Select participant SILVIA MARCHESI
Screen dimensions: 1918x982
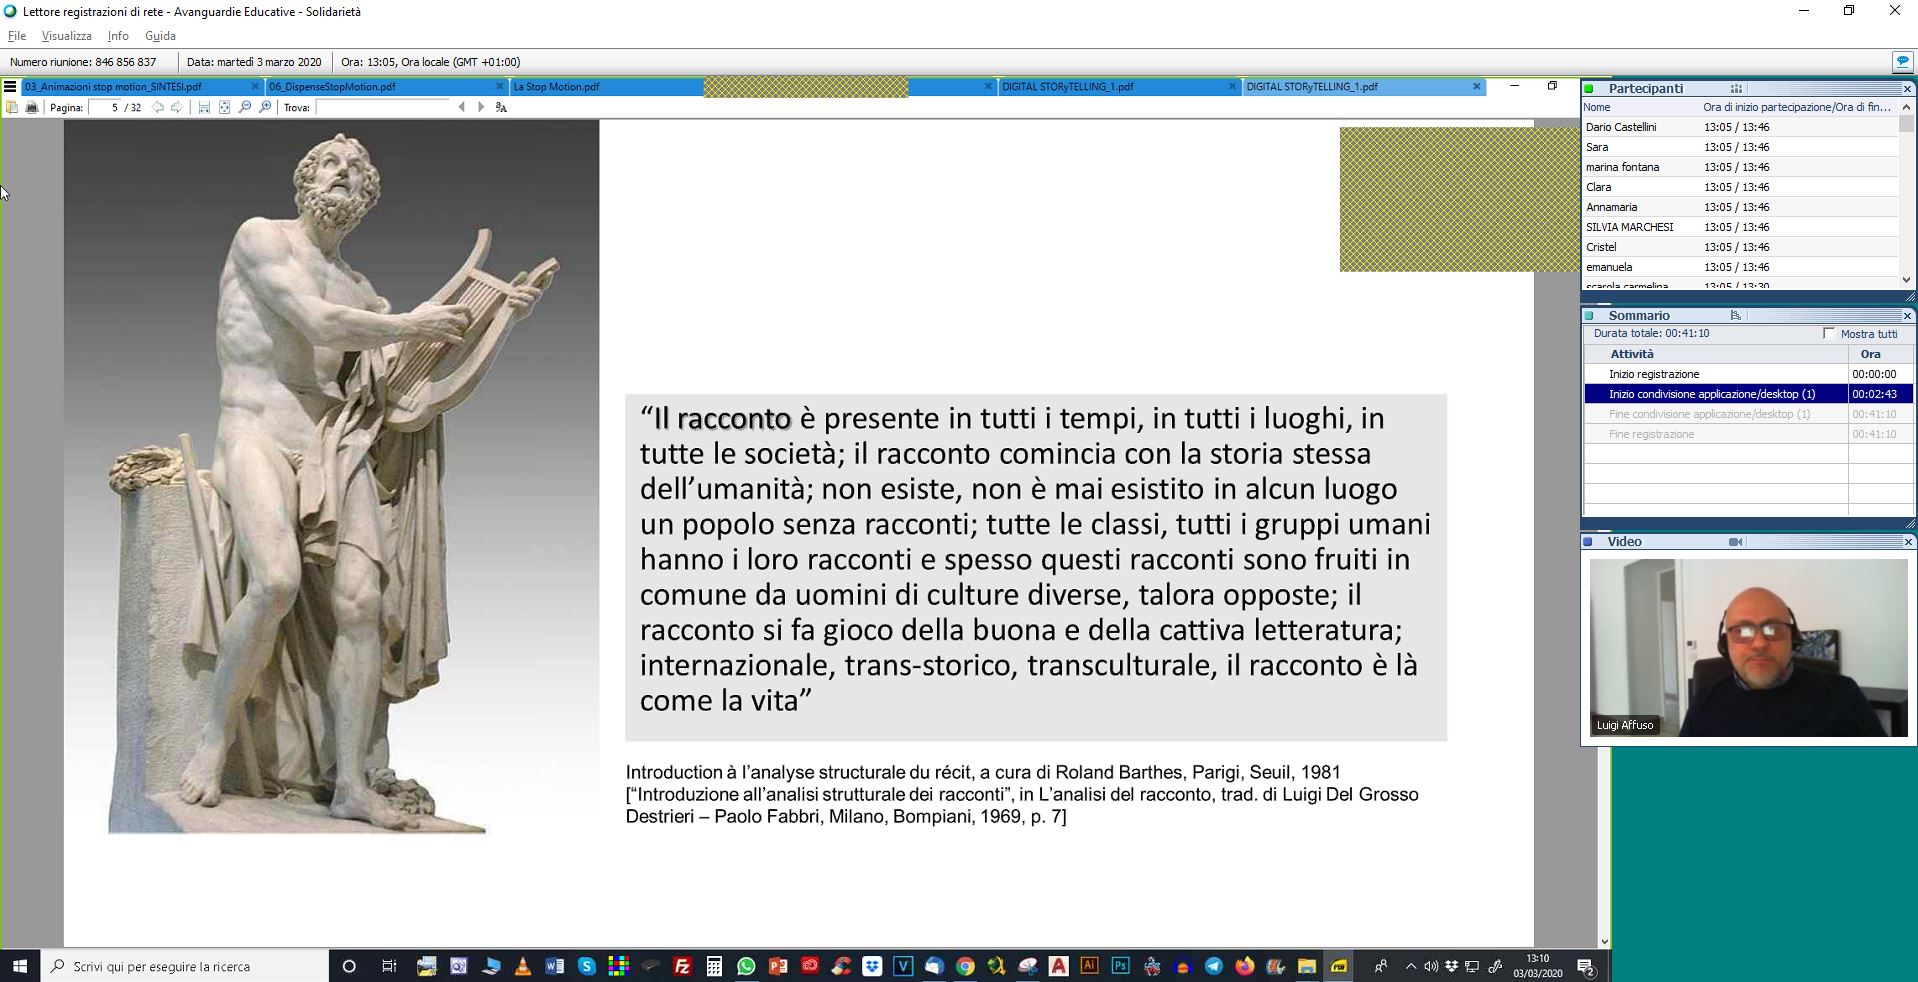(x=1740, y=227)
